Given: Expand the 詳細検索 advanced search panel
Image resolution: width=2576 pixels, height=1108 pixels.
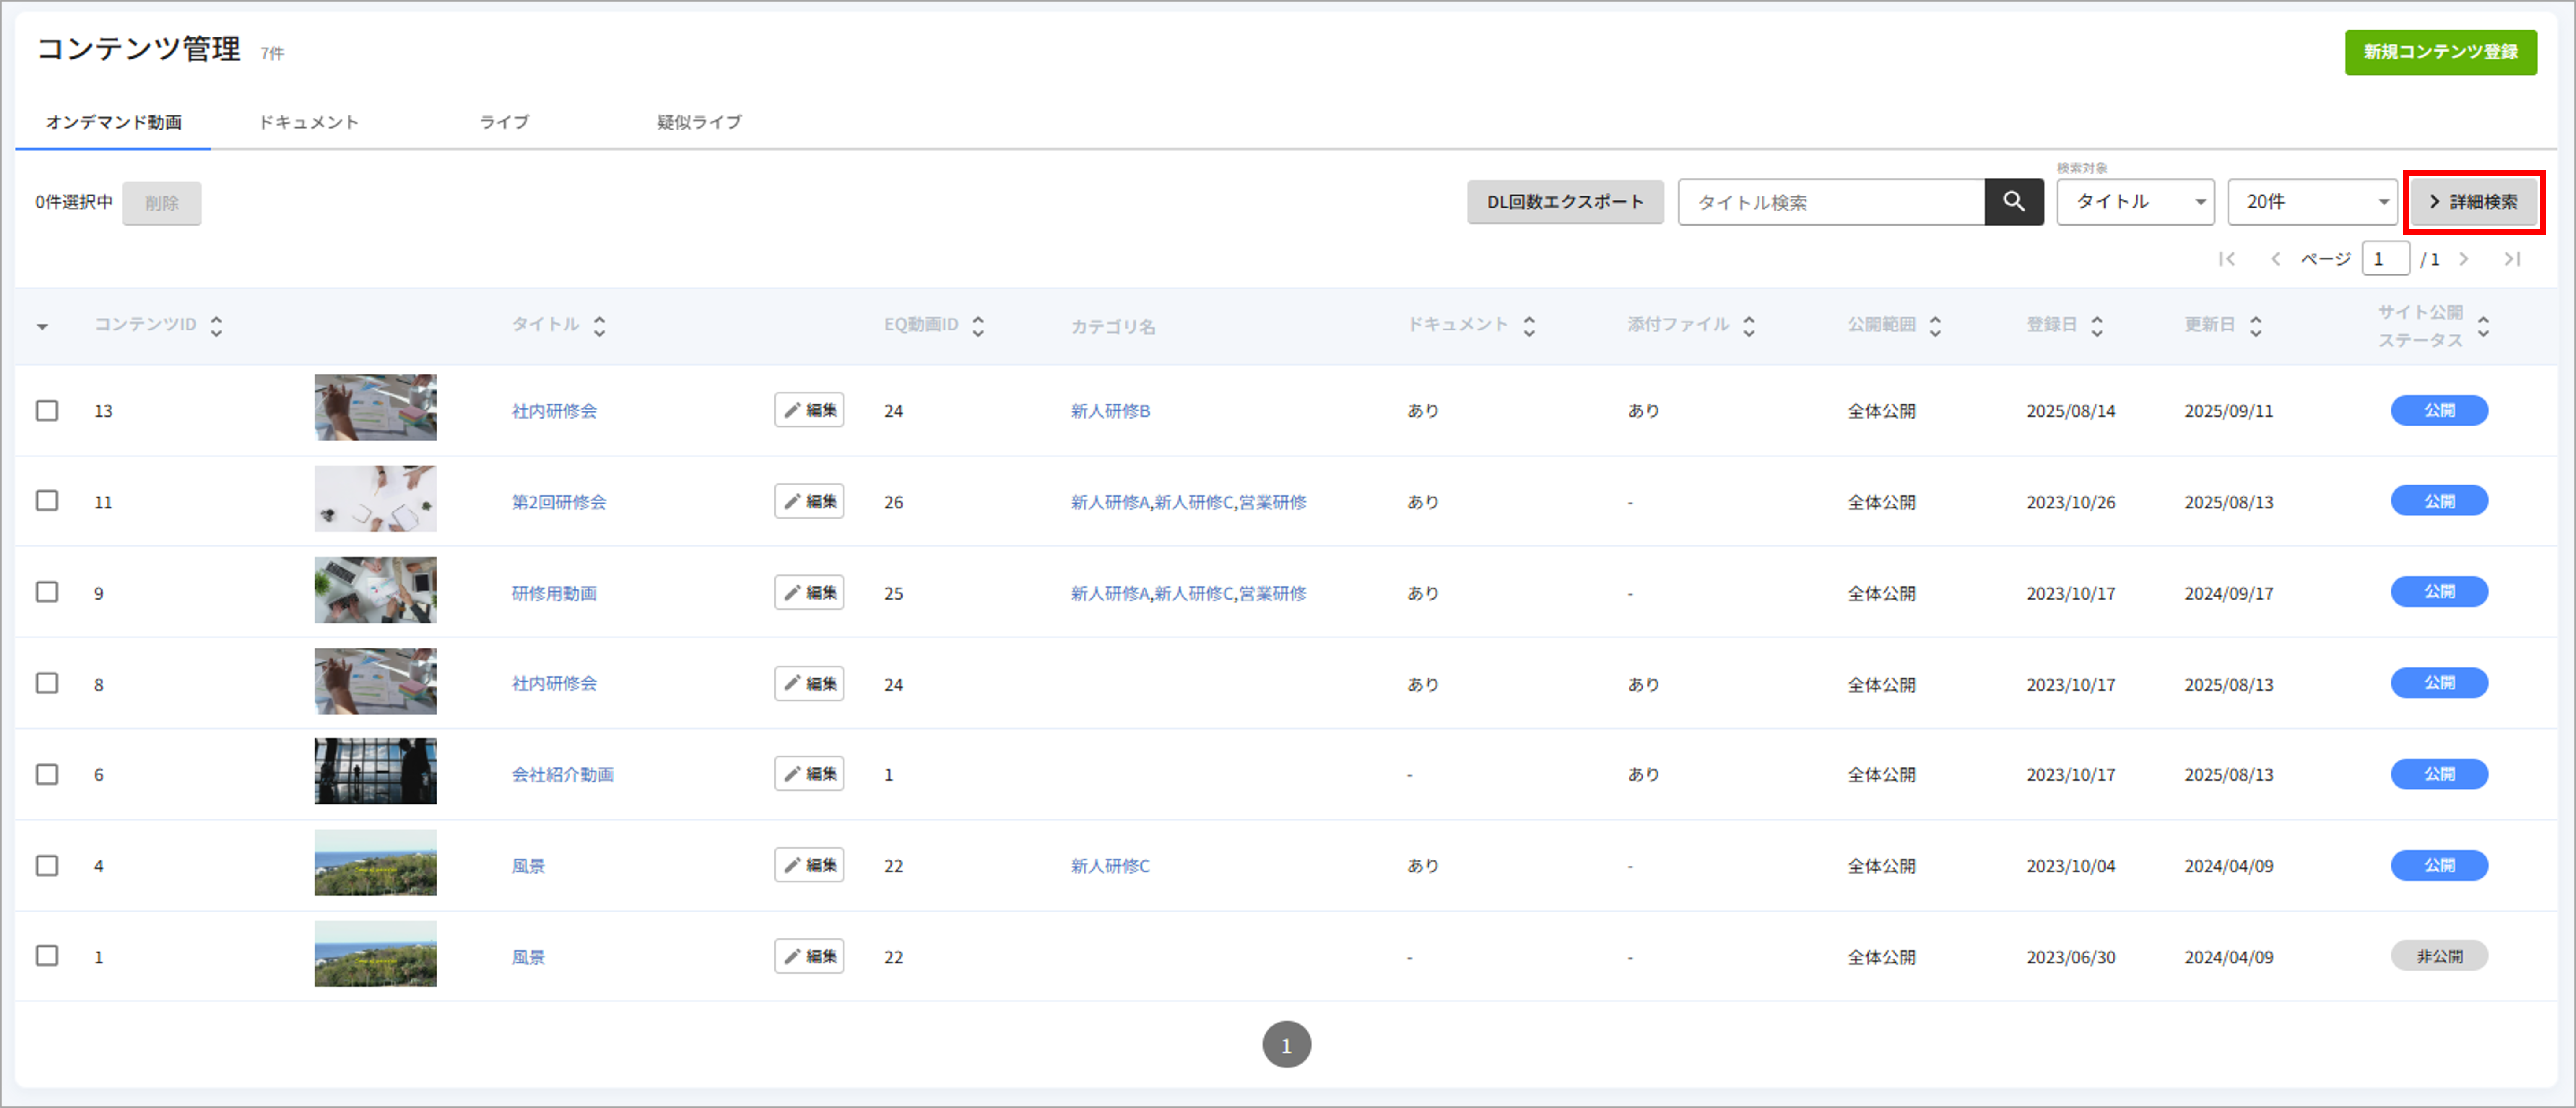Looking at the screenshot, I should (x=2474, y=202).
